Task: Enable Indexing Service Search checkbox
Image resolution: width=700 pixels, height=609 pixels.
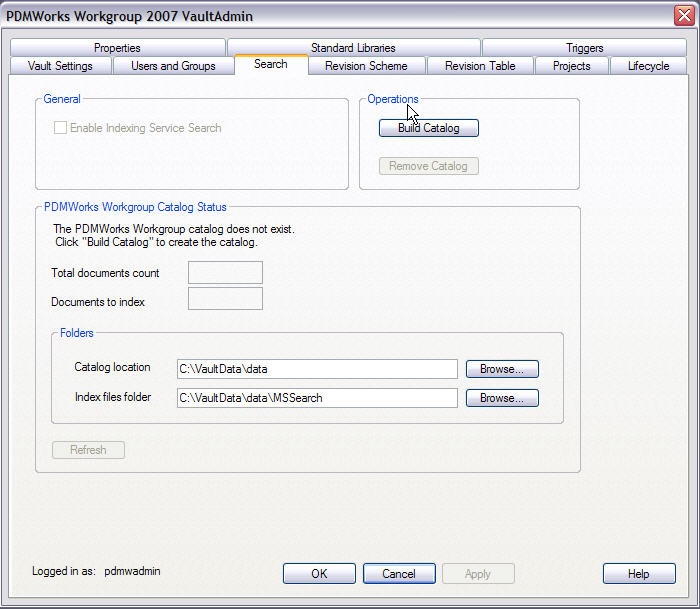Action: [x=60, y=128]
